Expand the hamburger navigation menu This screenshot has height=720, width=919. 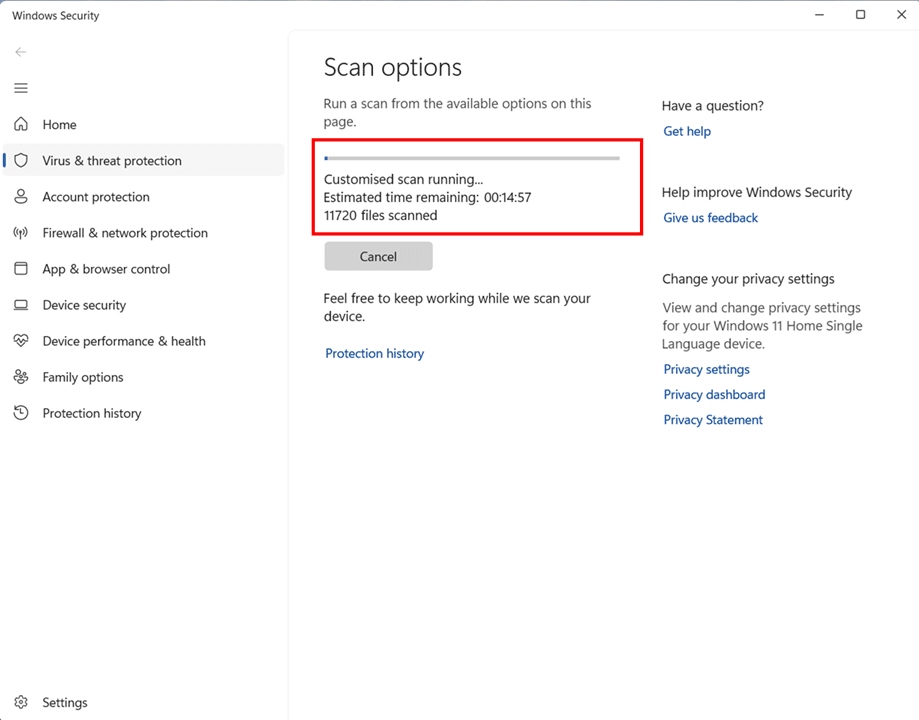coord(21,88)
